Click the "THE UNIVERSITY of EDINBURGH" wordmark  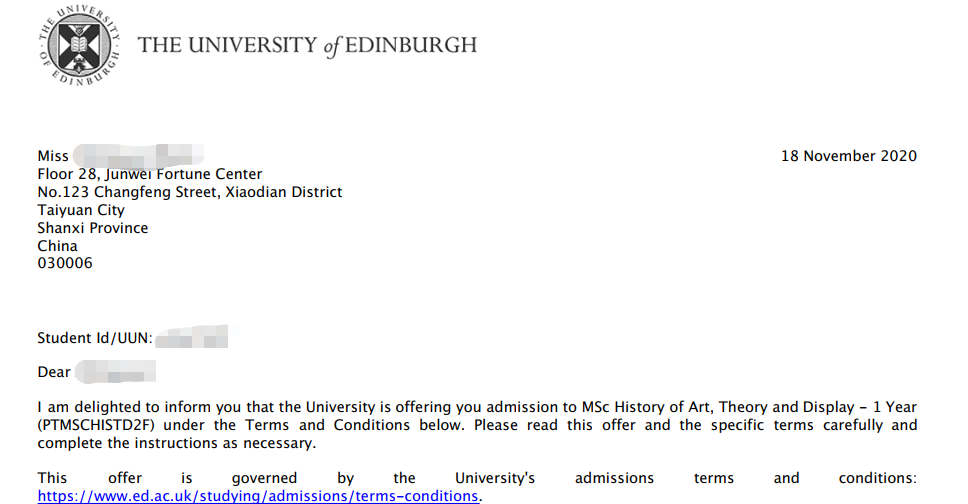[307, 45]
